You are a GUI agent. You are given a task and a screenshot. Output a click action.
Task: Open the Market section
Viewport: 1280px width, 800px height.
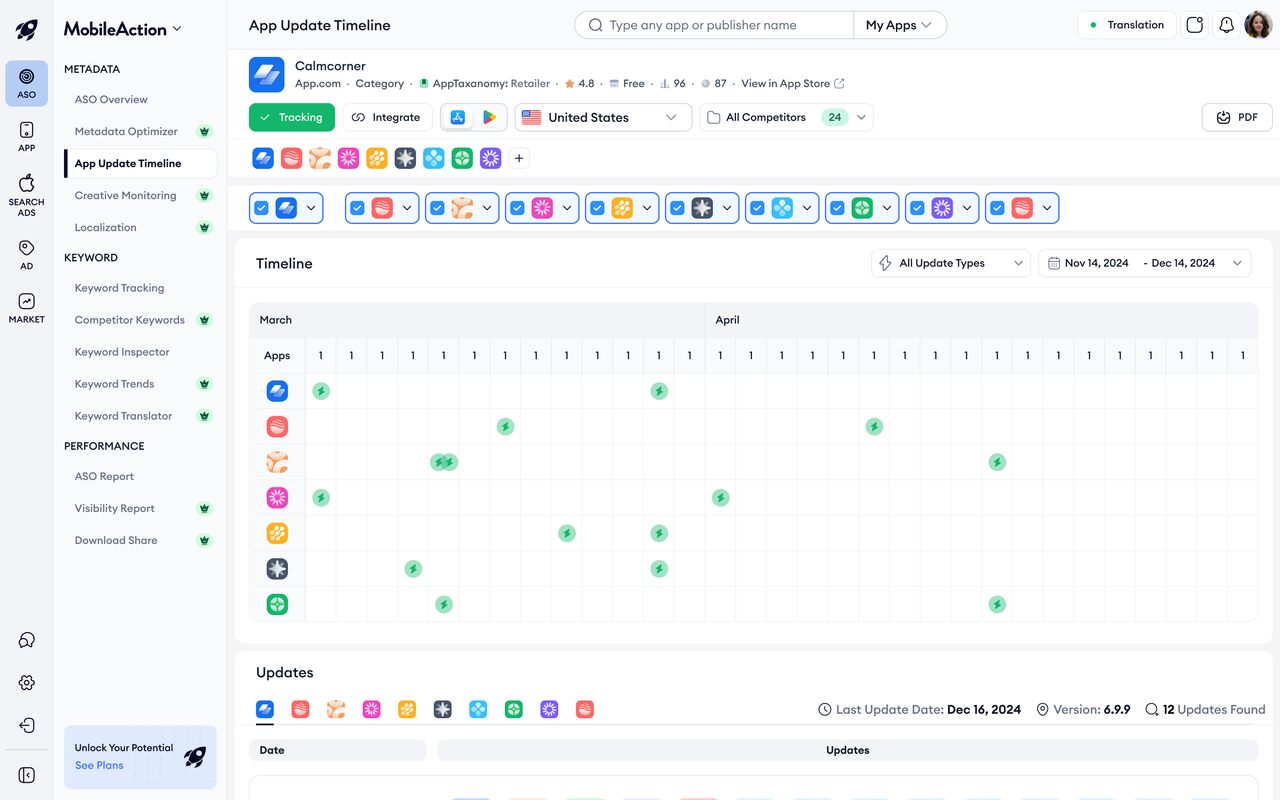26,308
